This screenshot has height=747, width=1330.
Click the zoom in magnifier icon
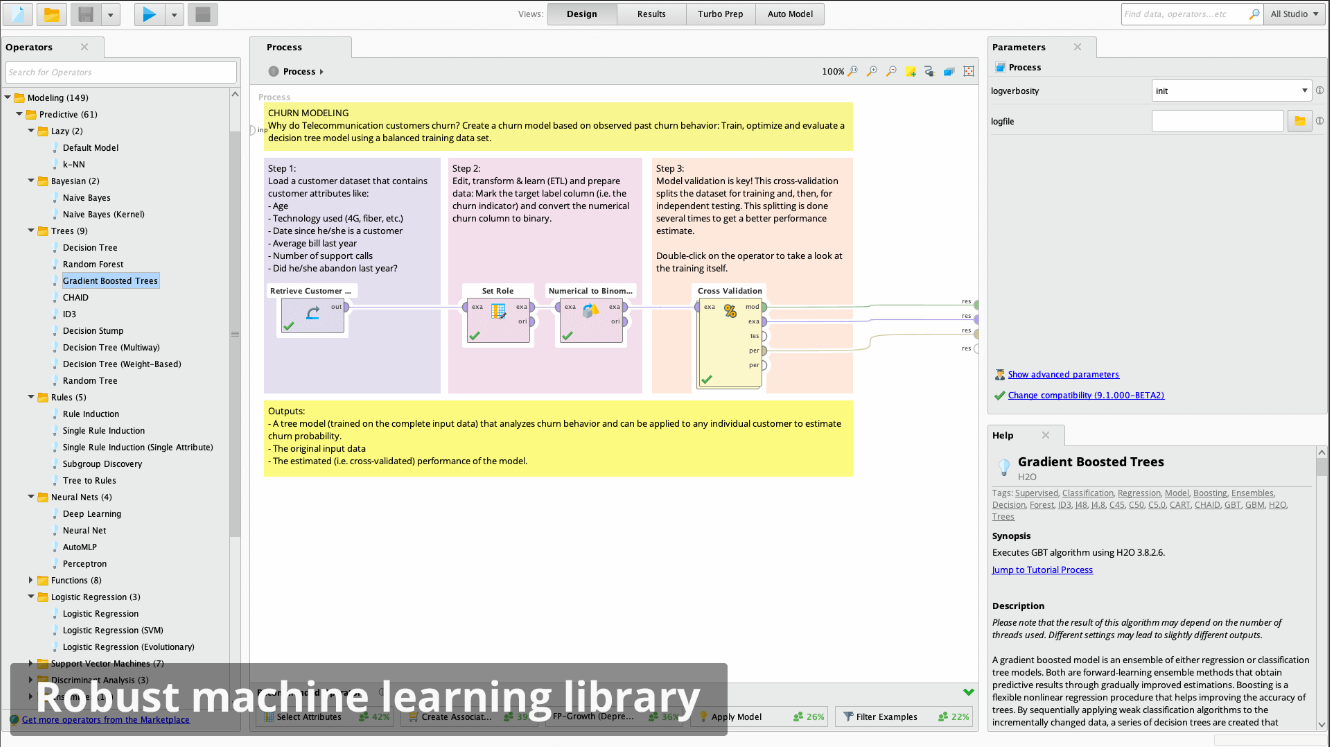tap(872, 72)
